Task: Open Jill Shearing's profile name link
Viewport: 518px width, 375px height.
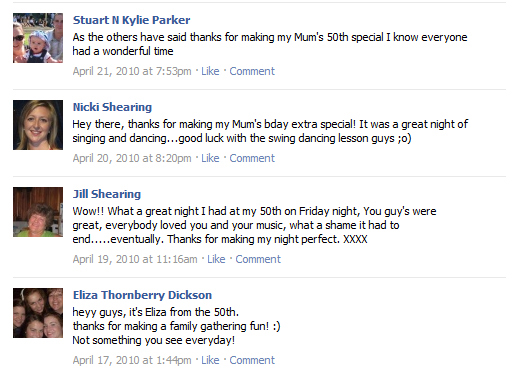Action: (x=107, y=194)
